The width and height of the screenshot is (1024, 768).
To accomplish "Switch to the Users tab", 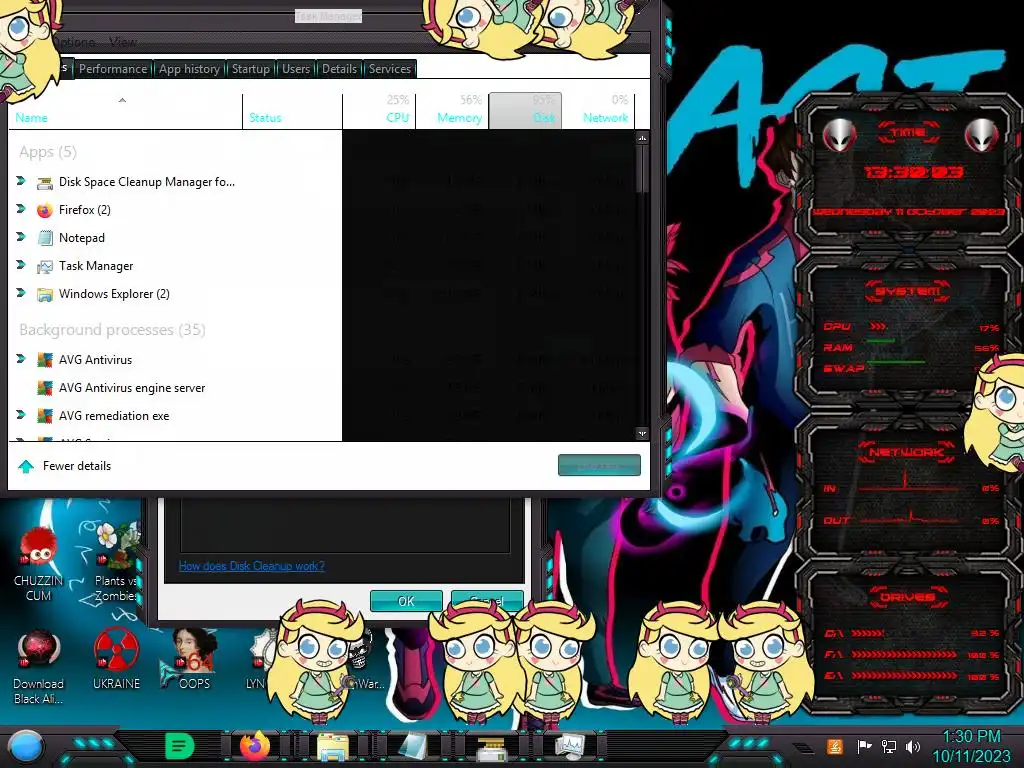I will point(296,69).
